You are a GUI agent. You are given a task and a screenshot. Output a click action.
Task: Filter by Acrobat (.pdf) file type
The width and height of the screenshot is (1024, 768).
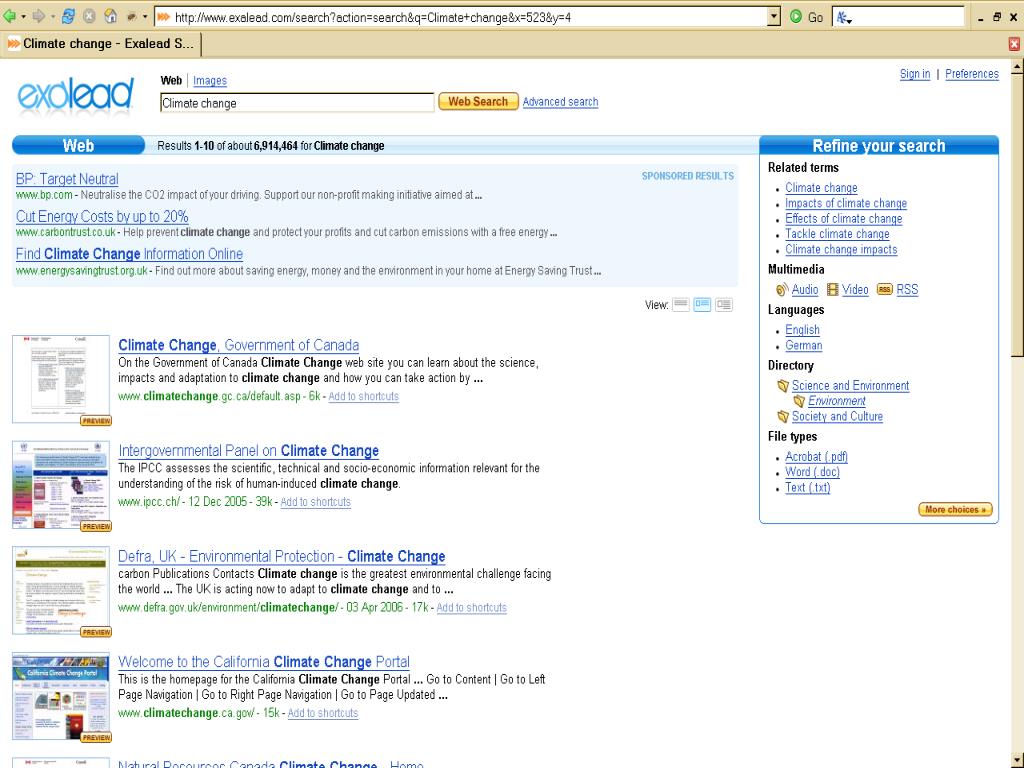(x=816, y=456)
